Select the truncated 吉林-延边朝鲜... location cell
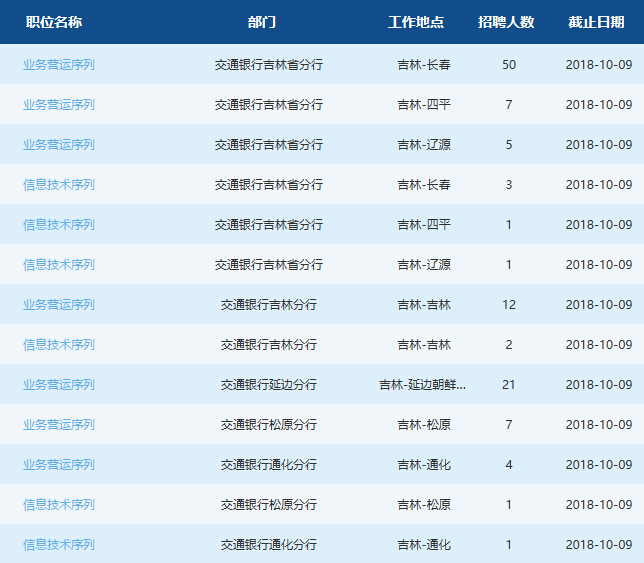 tap(422, 385)
